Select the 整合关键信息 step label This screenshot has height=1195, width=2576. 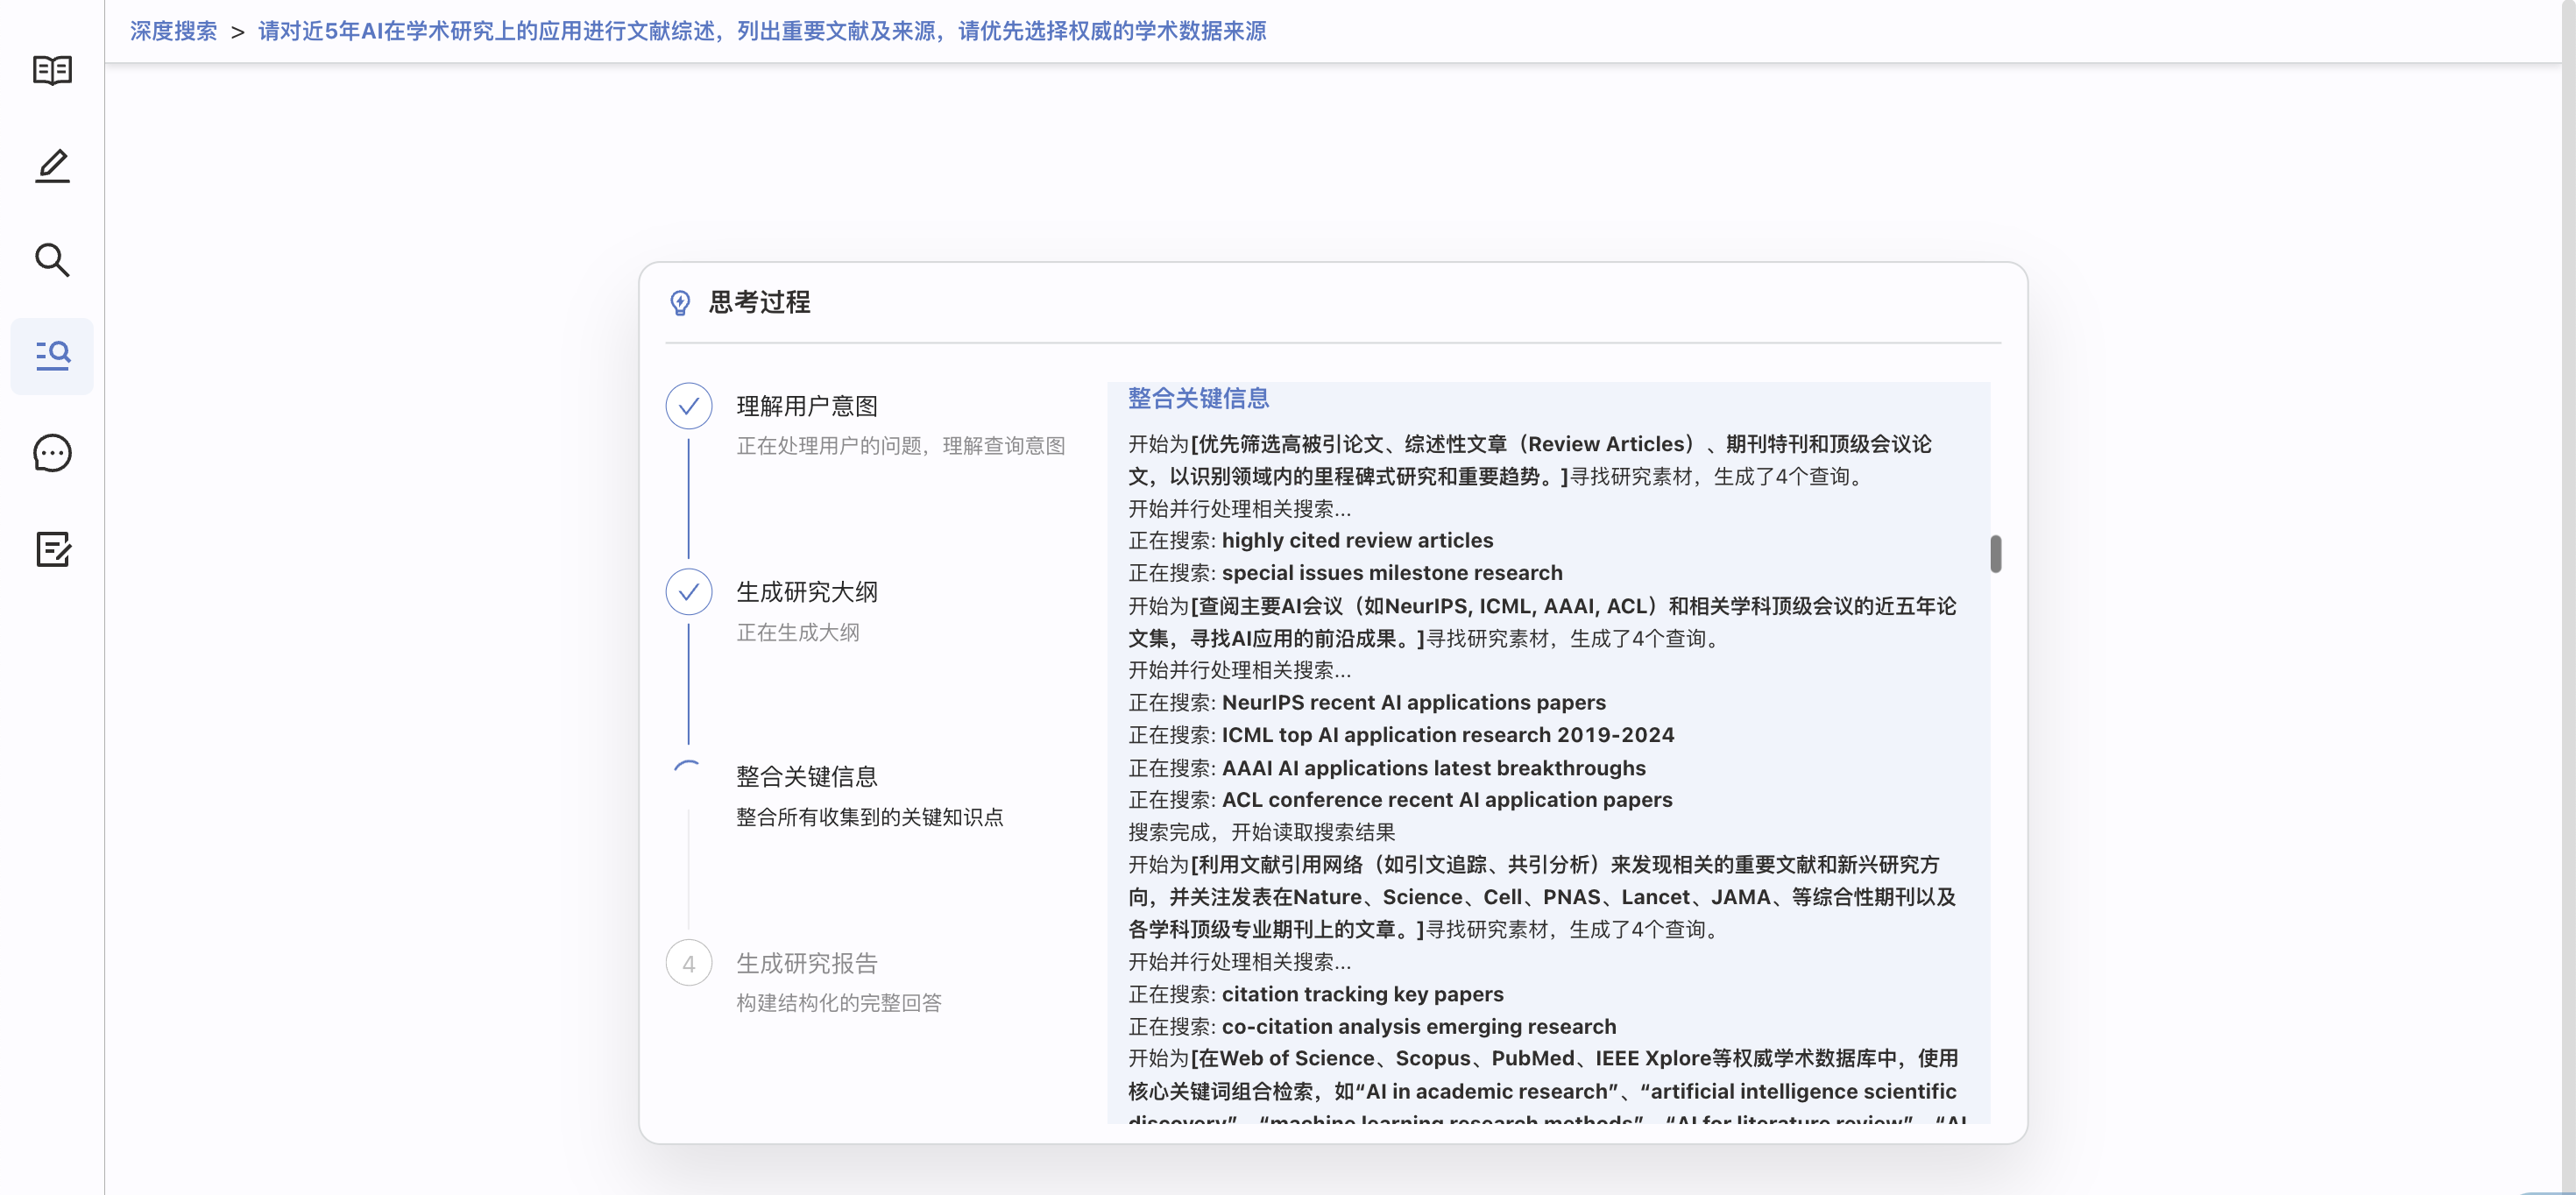pyautogui.click(x=807, y=777)
